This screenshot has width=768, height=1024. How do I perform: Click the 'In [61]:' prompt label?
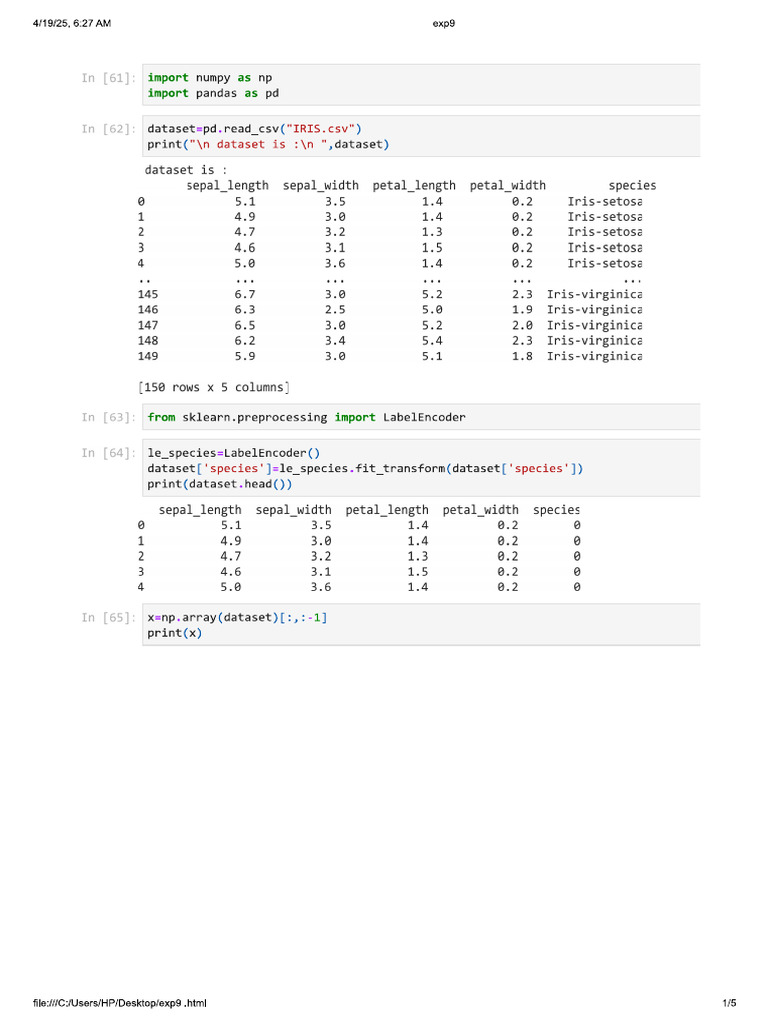[108, 78]
